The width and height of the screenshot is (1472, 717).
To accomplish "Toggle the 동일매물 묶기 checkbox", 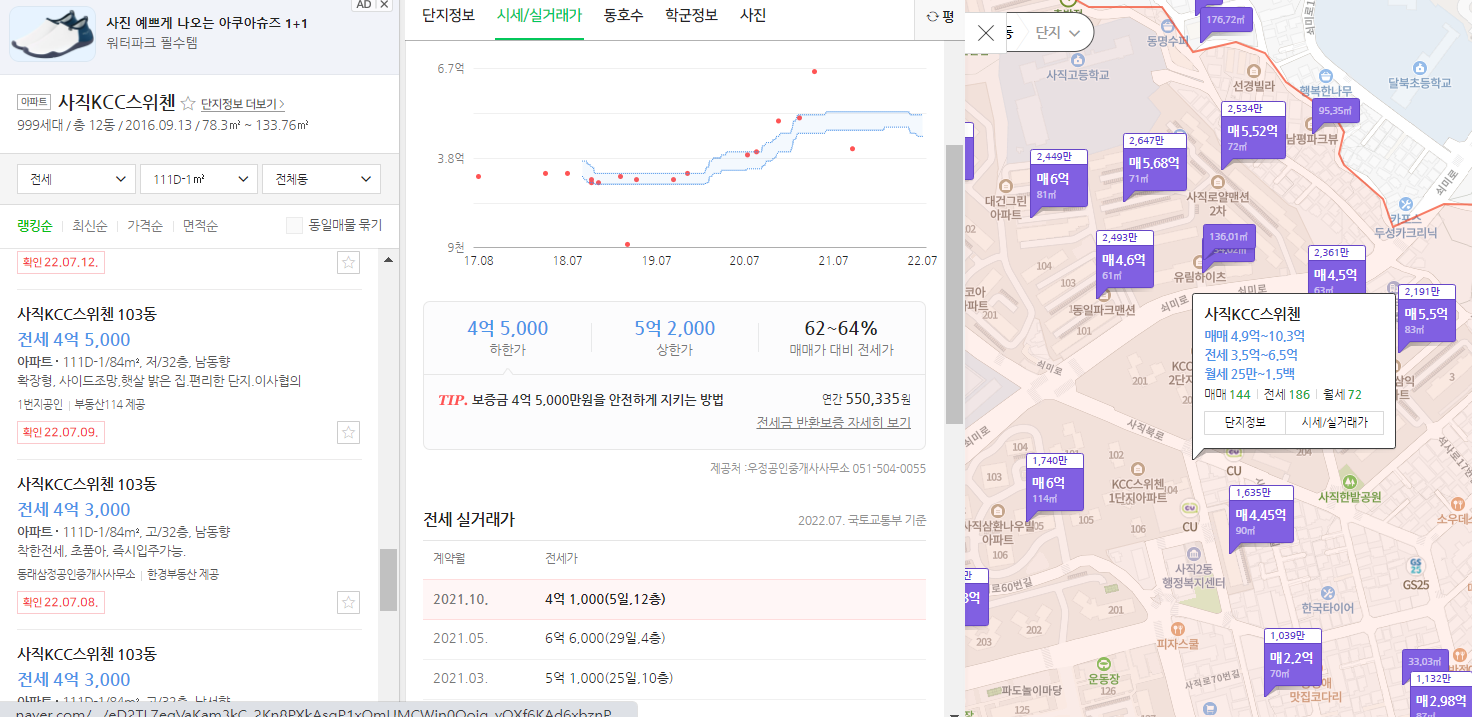I will [294, 225].
